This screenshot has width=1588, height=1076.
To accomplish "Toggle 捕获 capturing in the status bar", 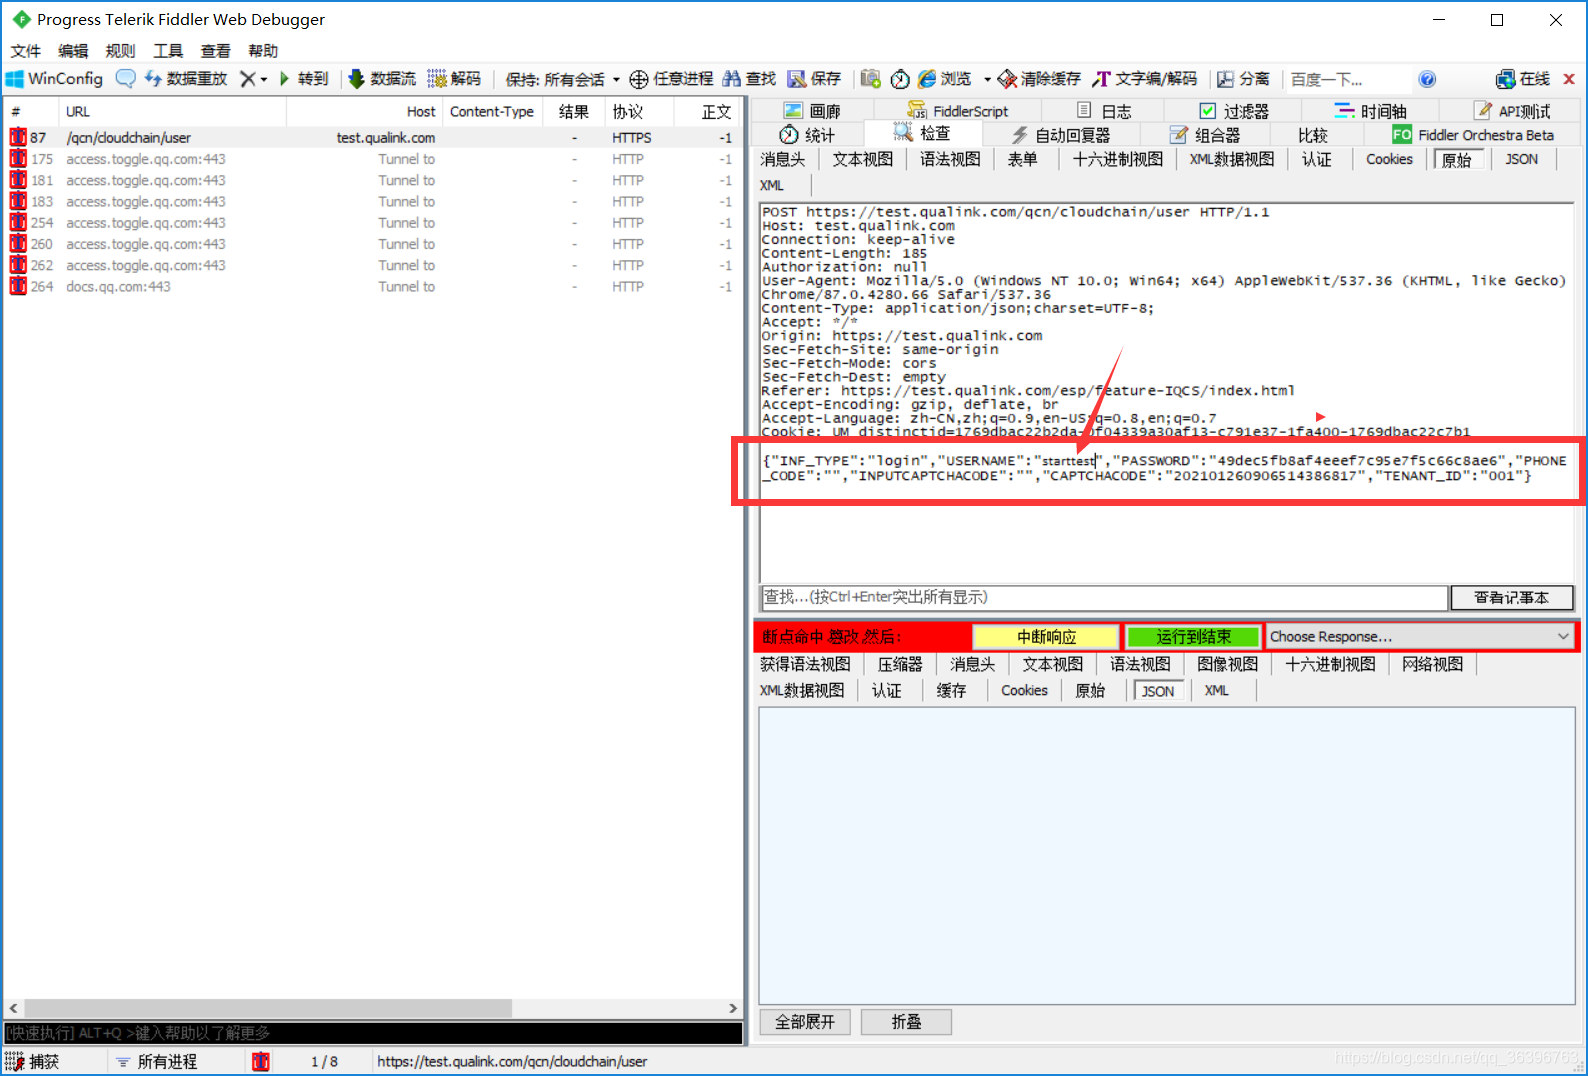I will pos(34,1062).
